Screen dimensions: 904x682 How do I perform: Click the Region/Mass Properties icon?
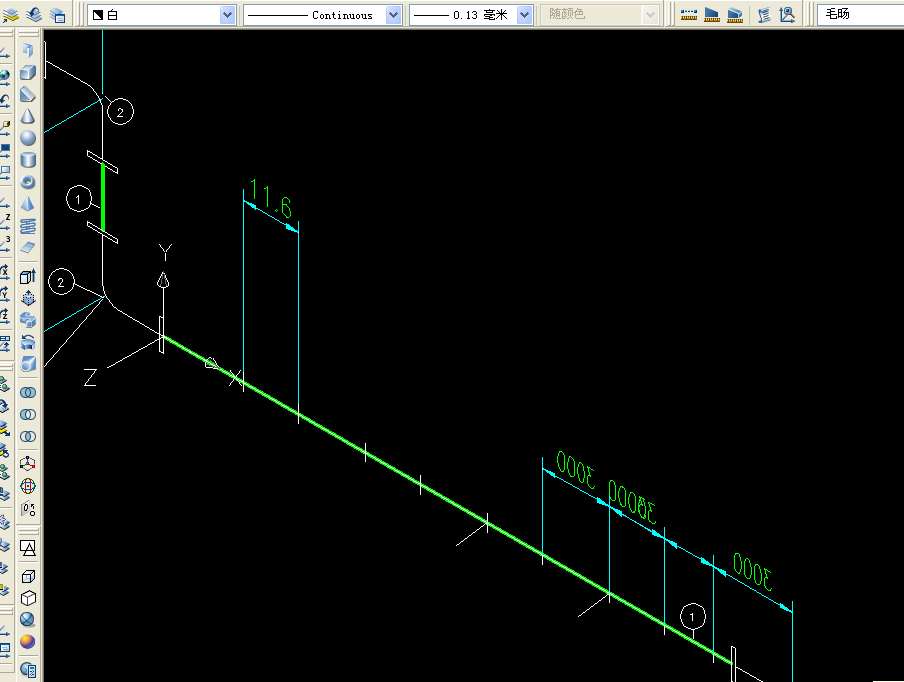click(734, 14)
